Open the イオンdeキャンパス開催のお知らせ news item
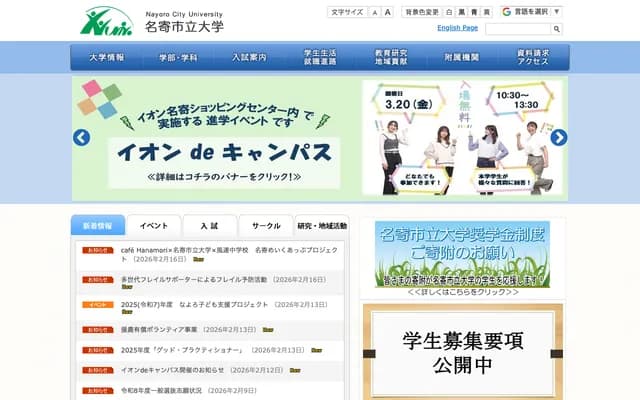 [x=173, y=370]
